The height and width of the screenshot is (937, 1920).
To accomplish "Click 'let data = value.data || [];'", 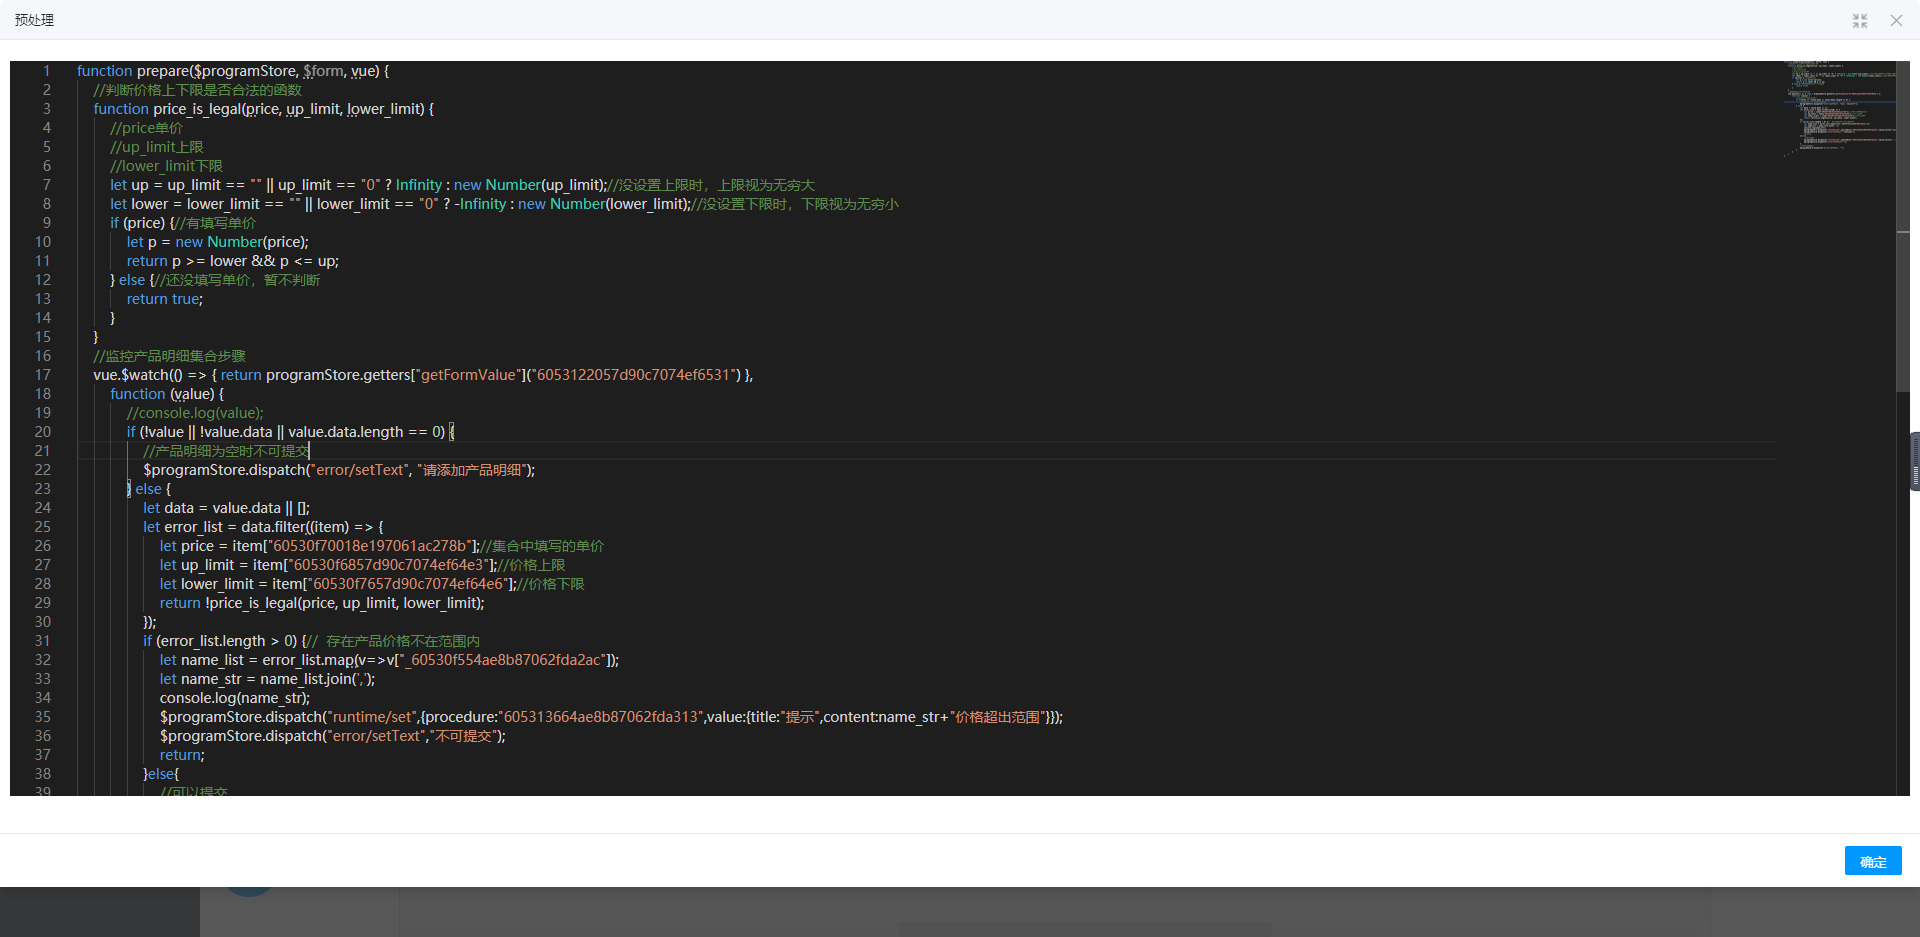I will click(x=226, y=508).
